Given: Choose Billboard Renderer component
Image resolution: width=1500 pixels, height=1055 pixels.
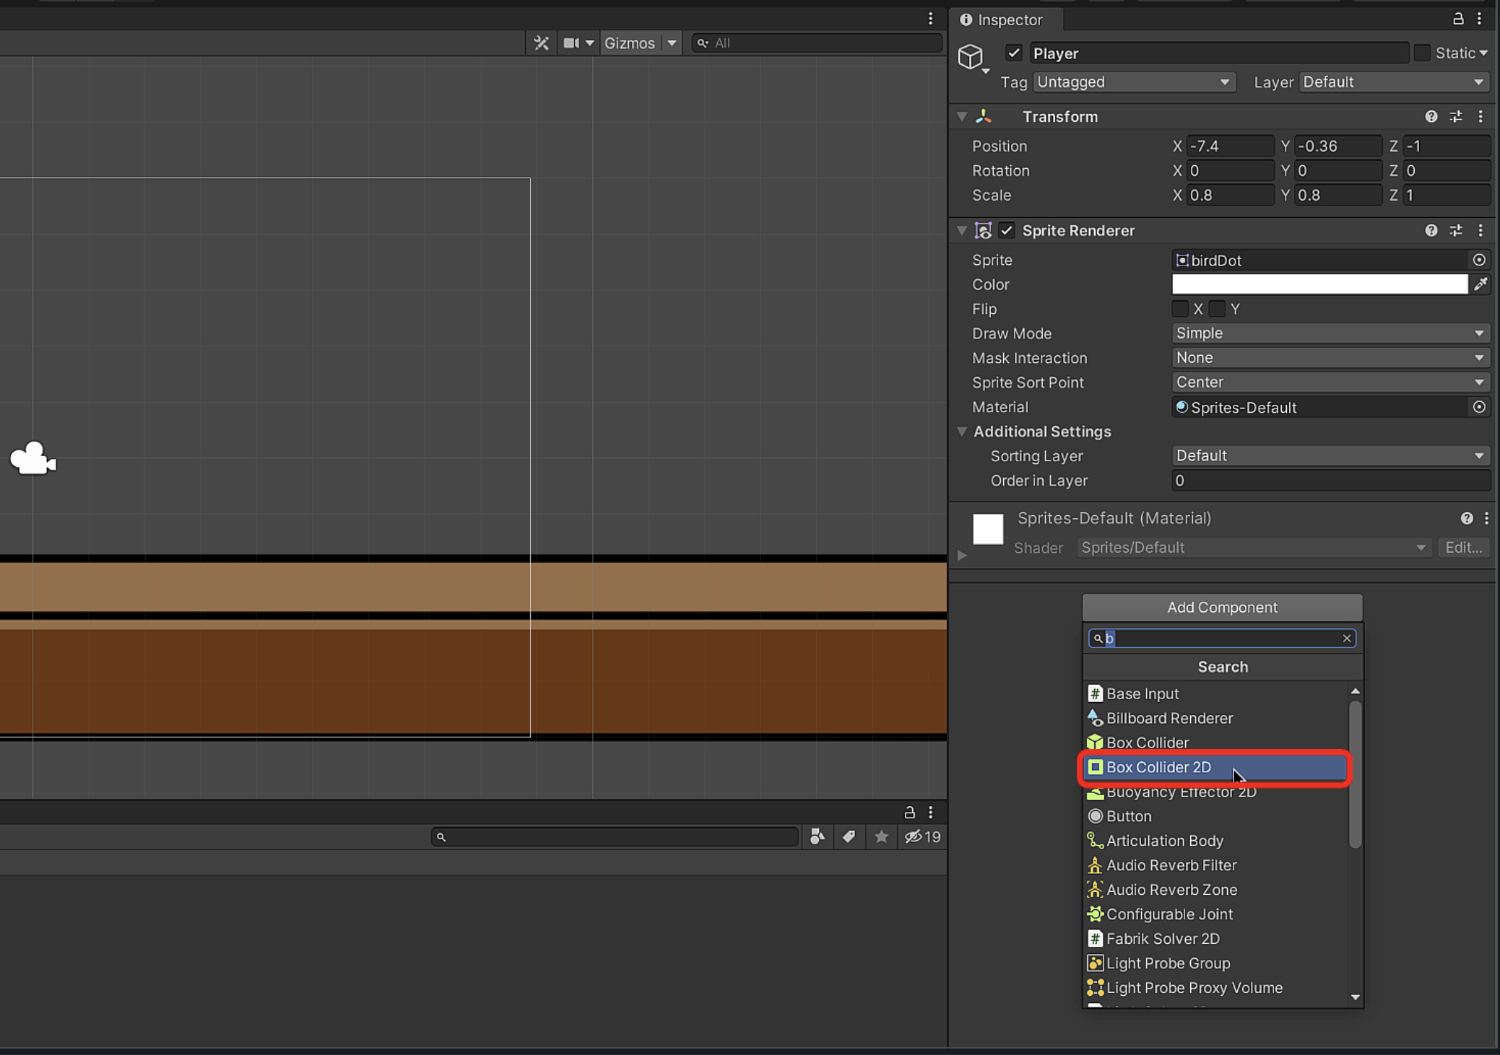Looking at the screenshot, I should (x=1216, y=718).
